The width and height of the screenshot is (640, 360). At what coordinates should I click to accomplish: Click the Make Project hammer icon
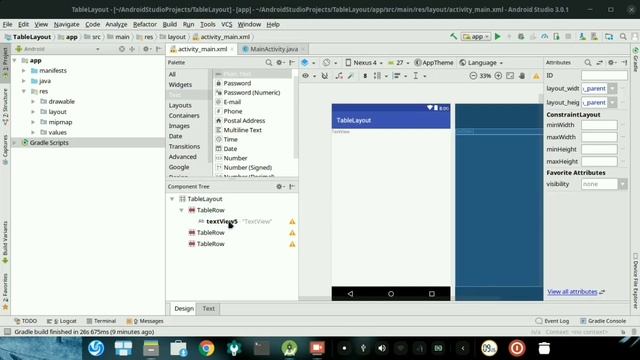453,37
